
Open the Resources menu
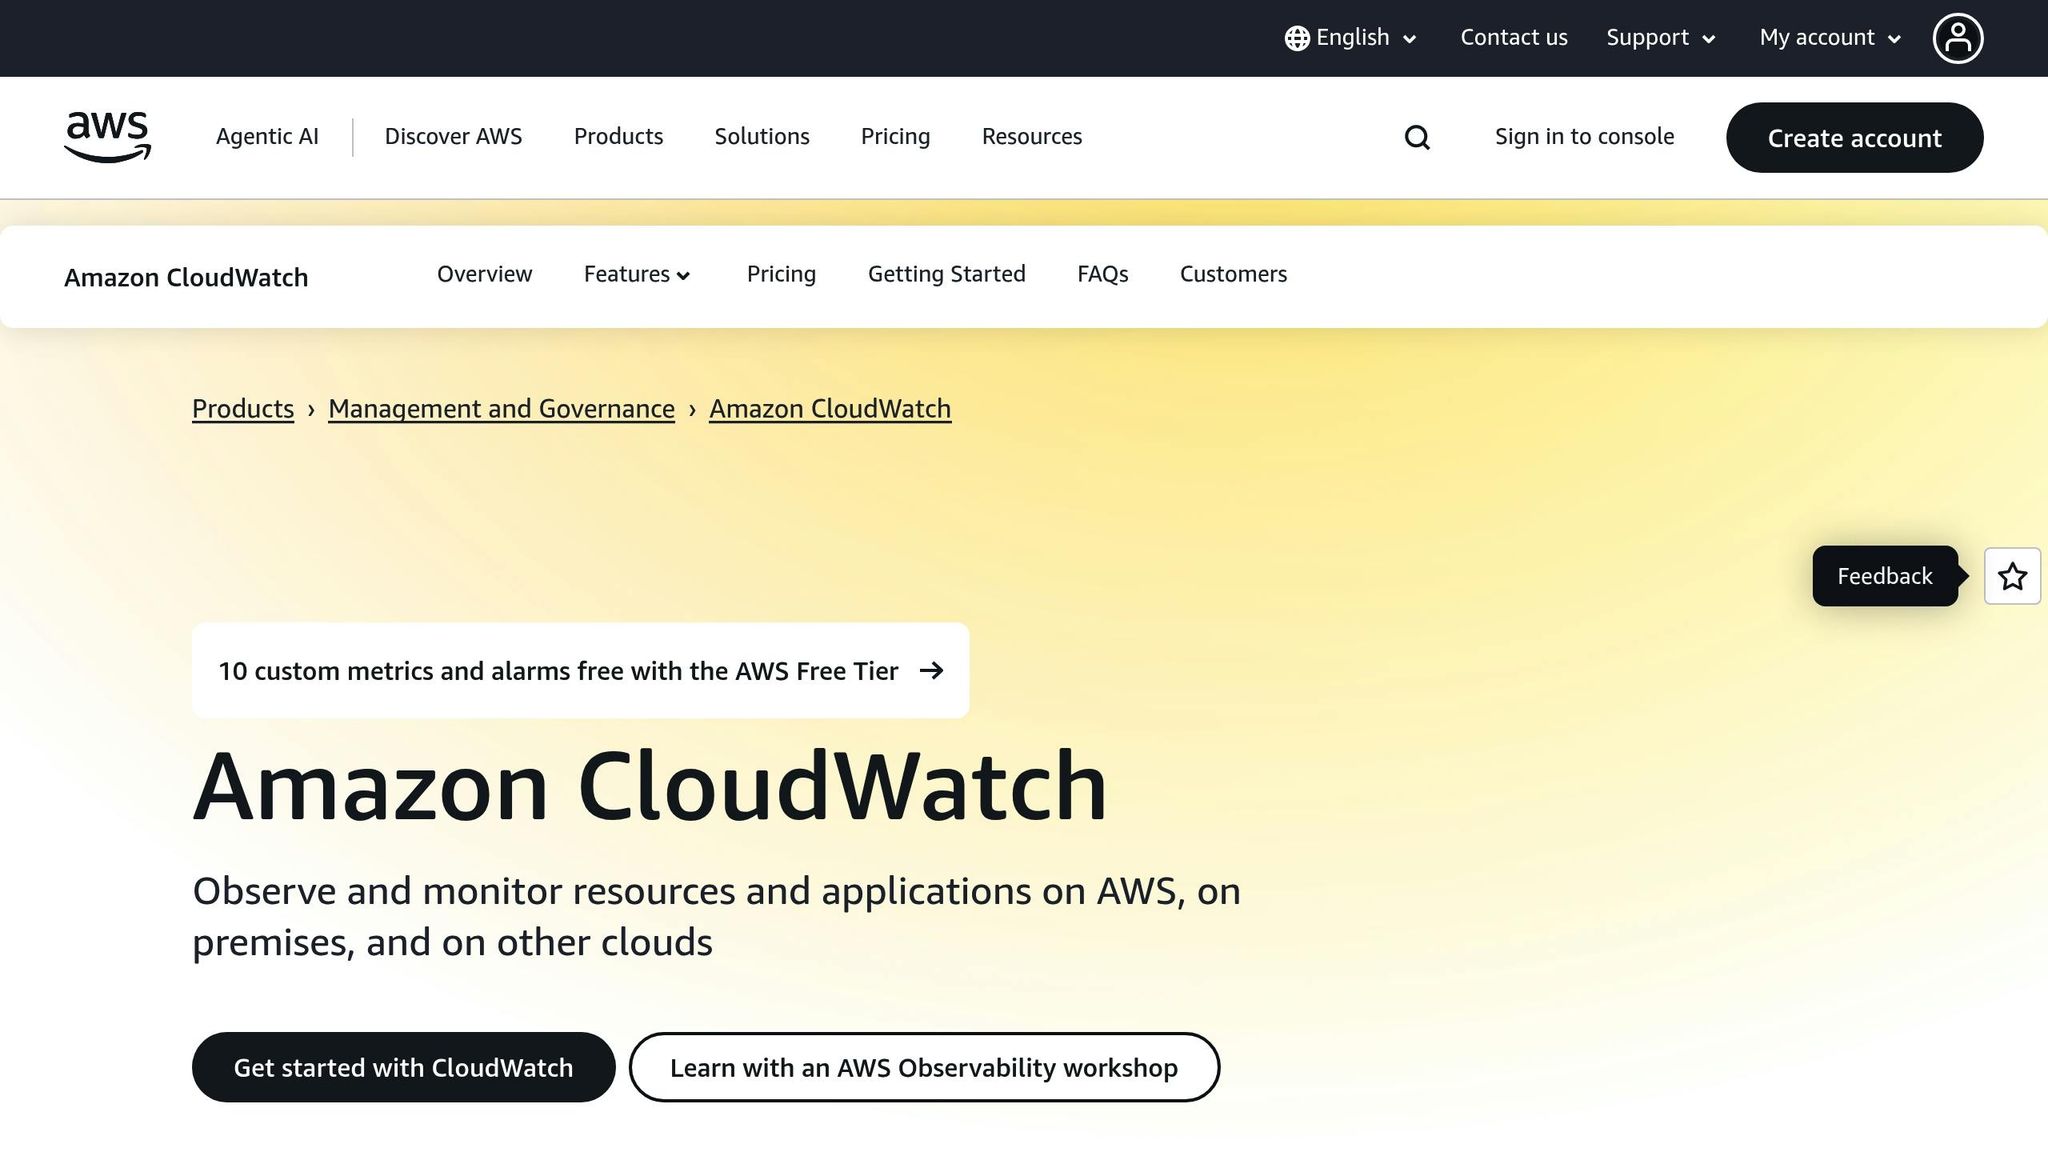pos(1032,136)
